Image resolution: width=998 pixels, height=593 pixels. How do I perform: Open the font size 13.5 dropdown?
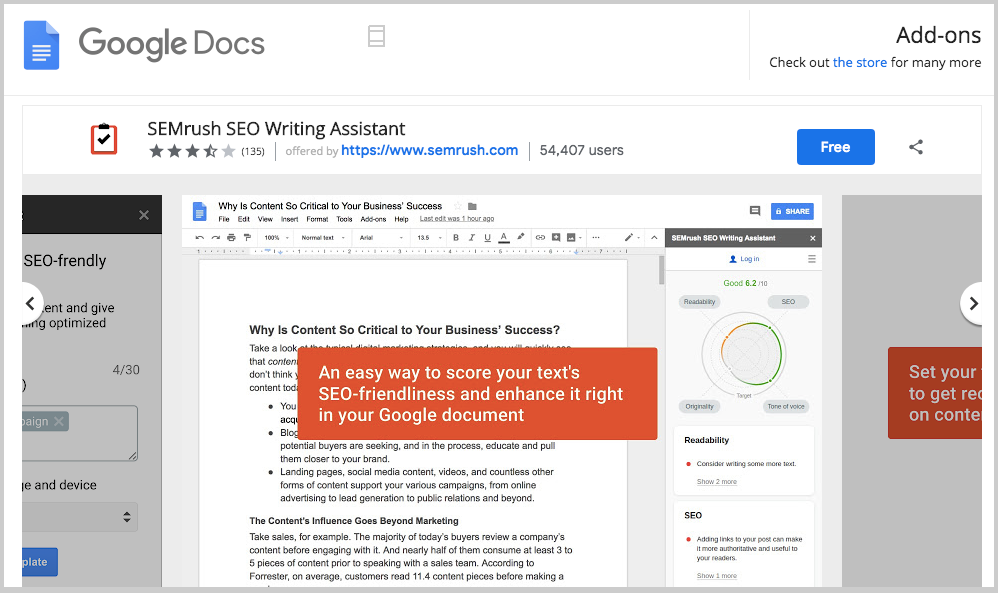430,237
